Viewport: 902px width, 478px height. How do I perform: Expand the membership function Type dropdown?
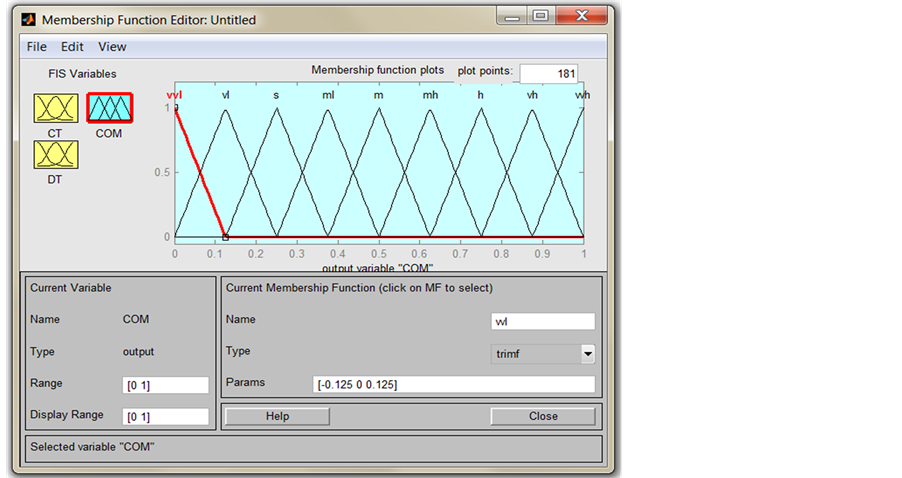pyautogui.click(x=587, y=354)
